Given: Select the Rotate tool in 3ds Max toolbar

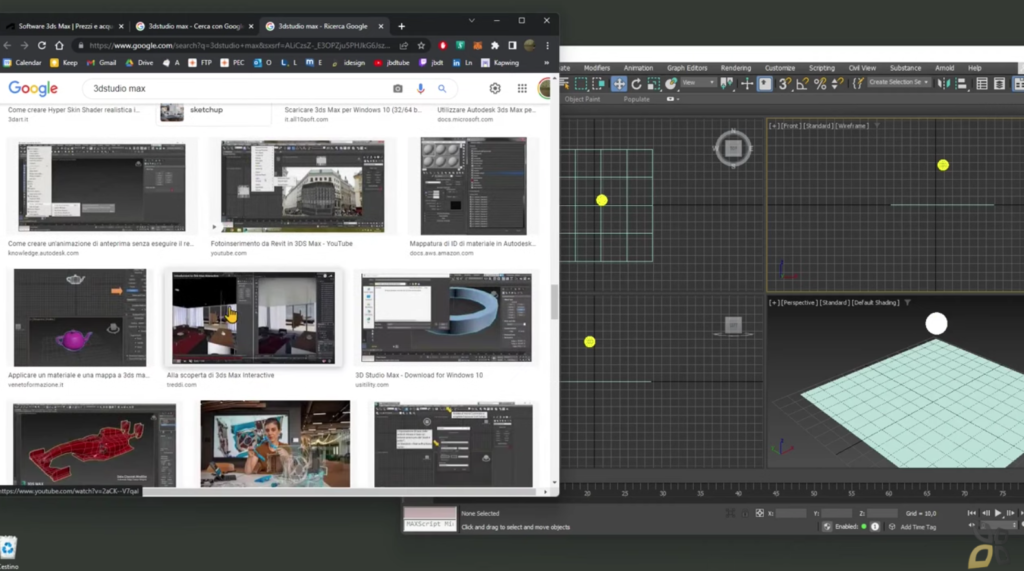Looking at the screenshot, I should coord(636,84).
